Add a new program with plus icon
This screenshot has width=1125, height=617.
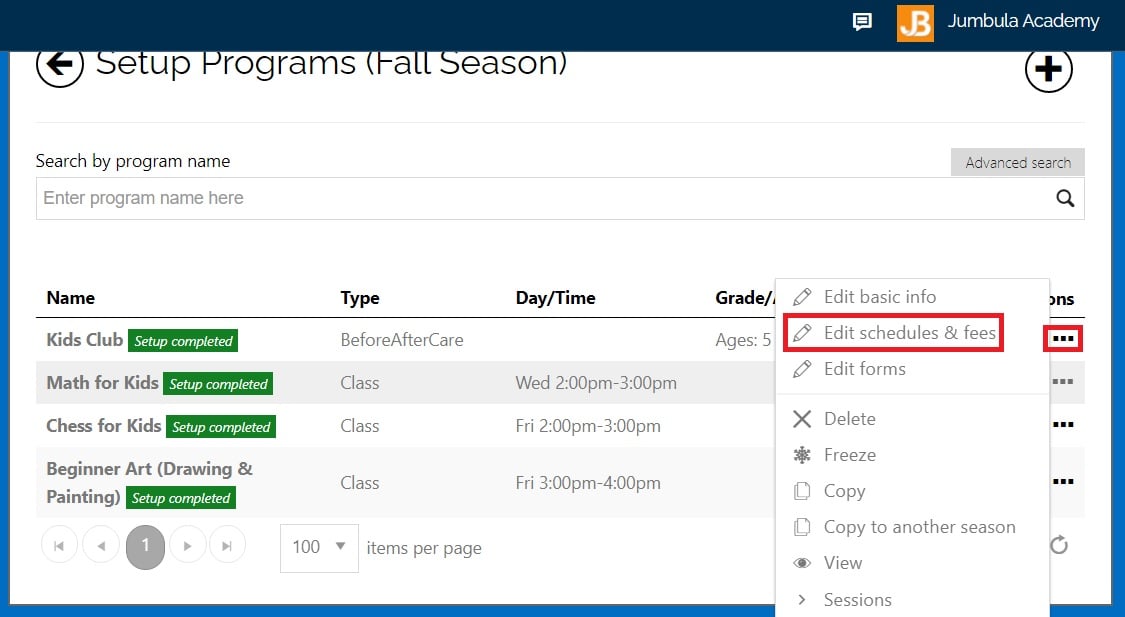pos(1048,70)
